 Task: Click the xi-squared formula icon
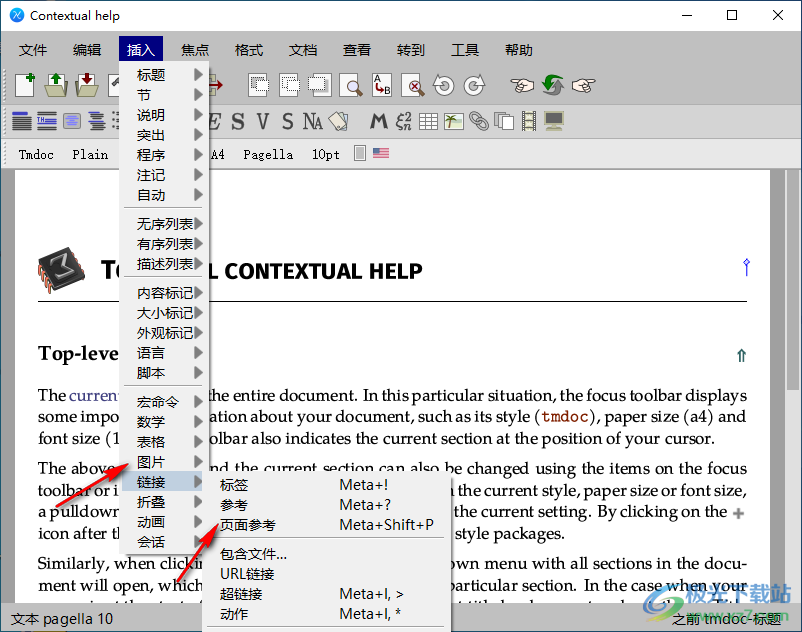[x=404, y=122]
